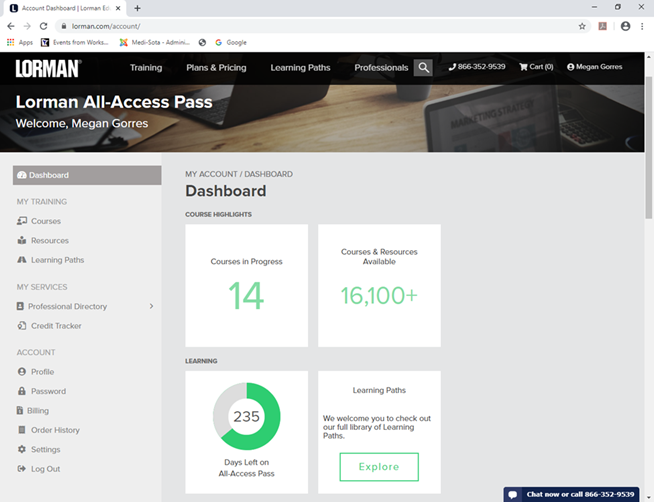
Task: Click the Learning Paths road icon in sidebar
Action: pos(22,260)
